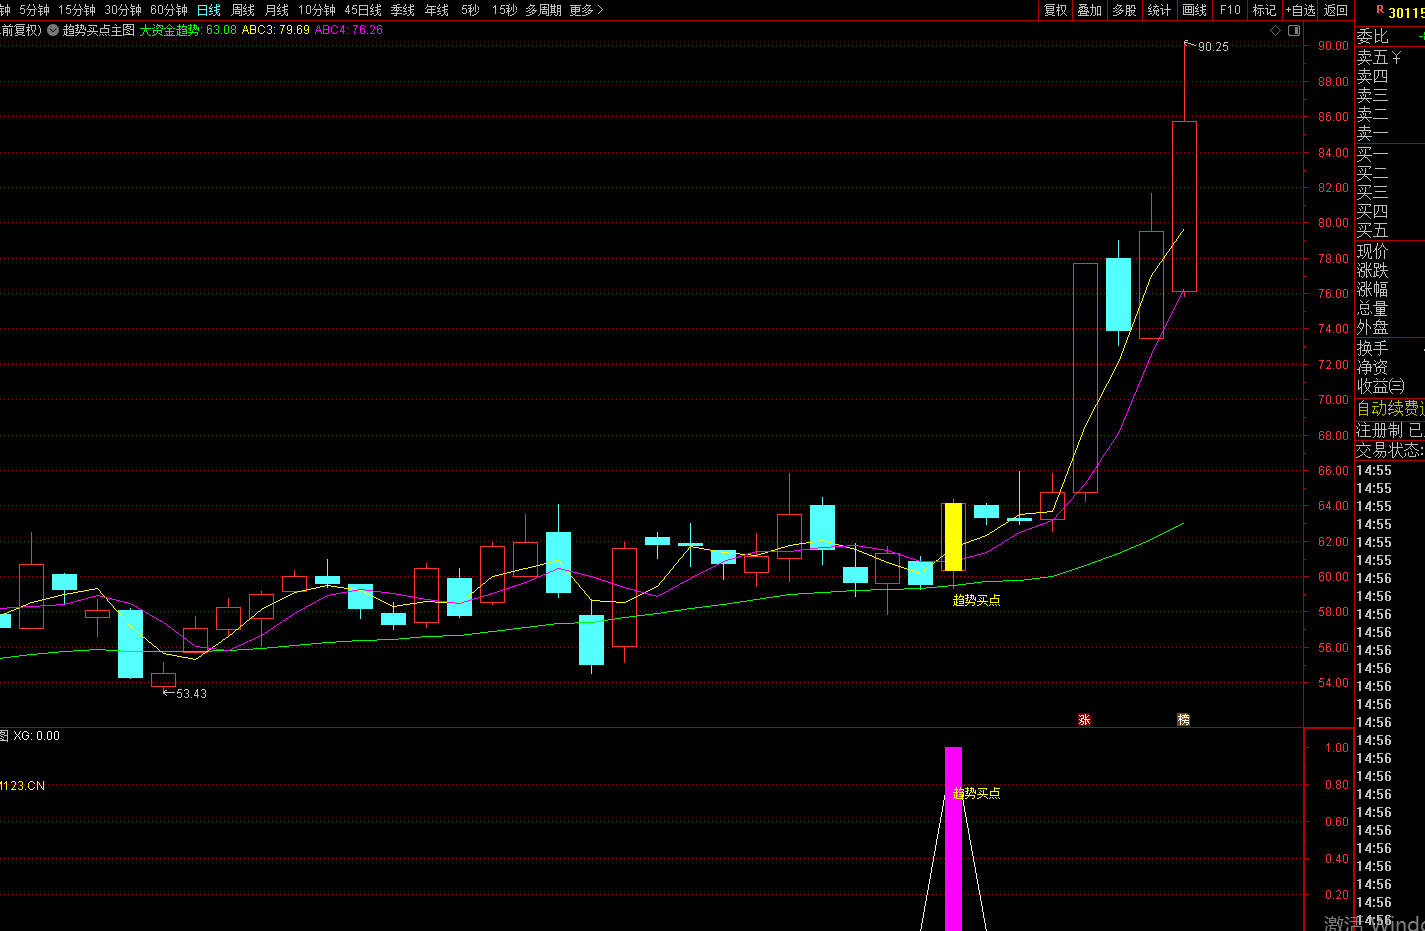The width and height of the screenshot is (1425, 931).
Task: Click the diamond icon above the price axis
Action: coord(1275,30)
